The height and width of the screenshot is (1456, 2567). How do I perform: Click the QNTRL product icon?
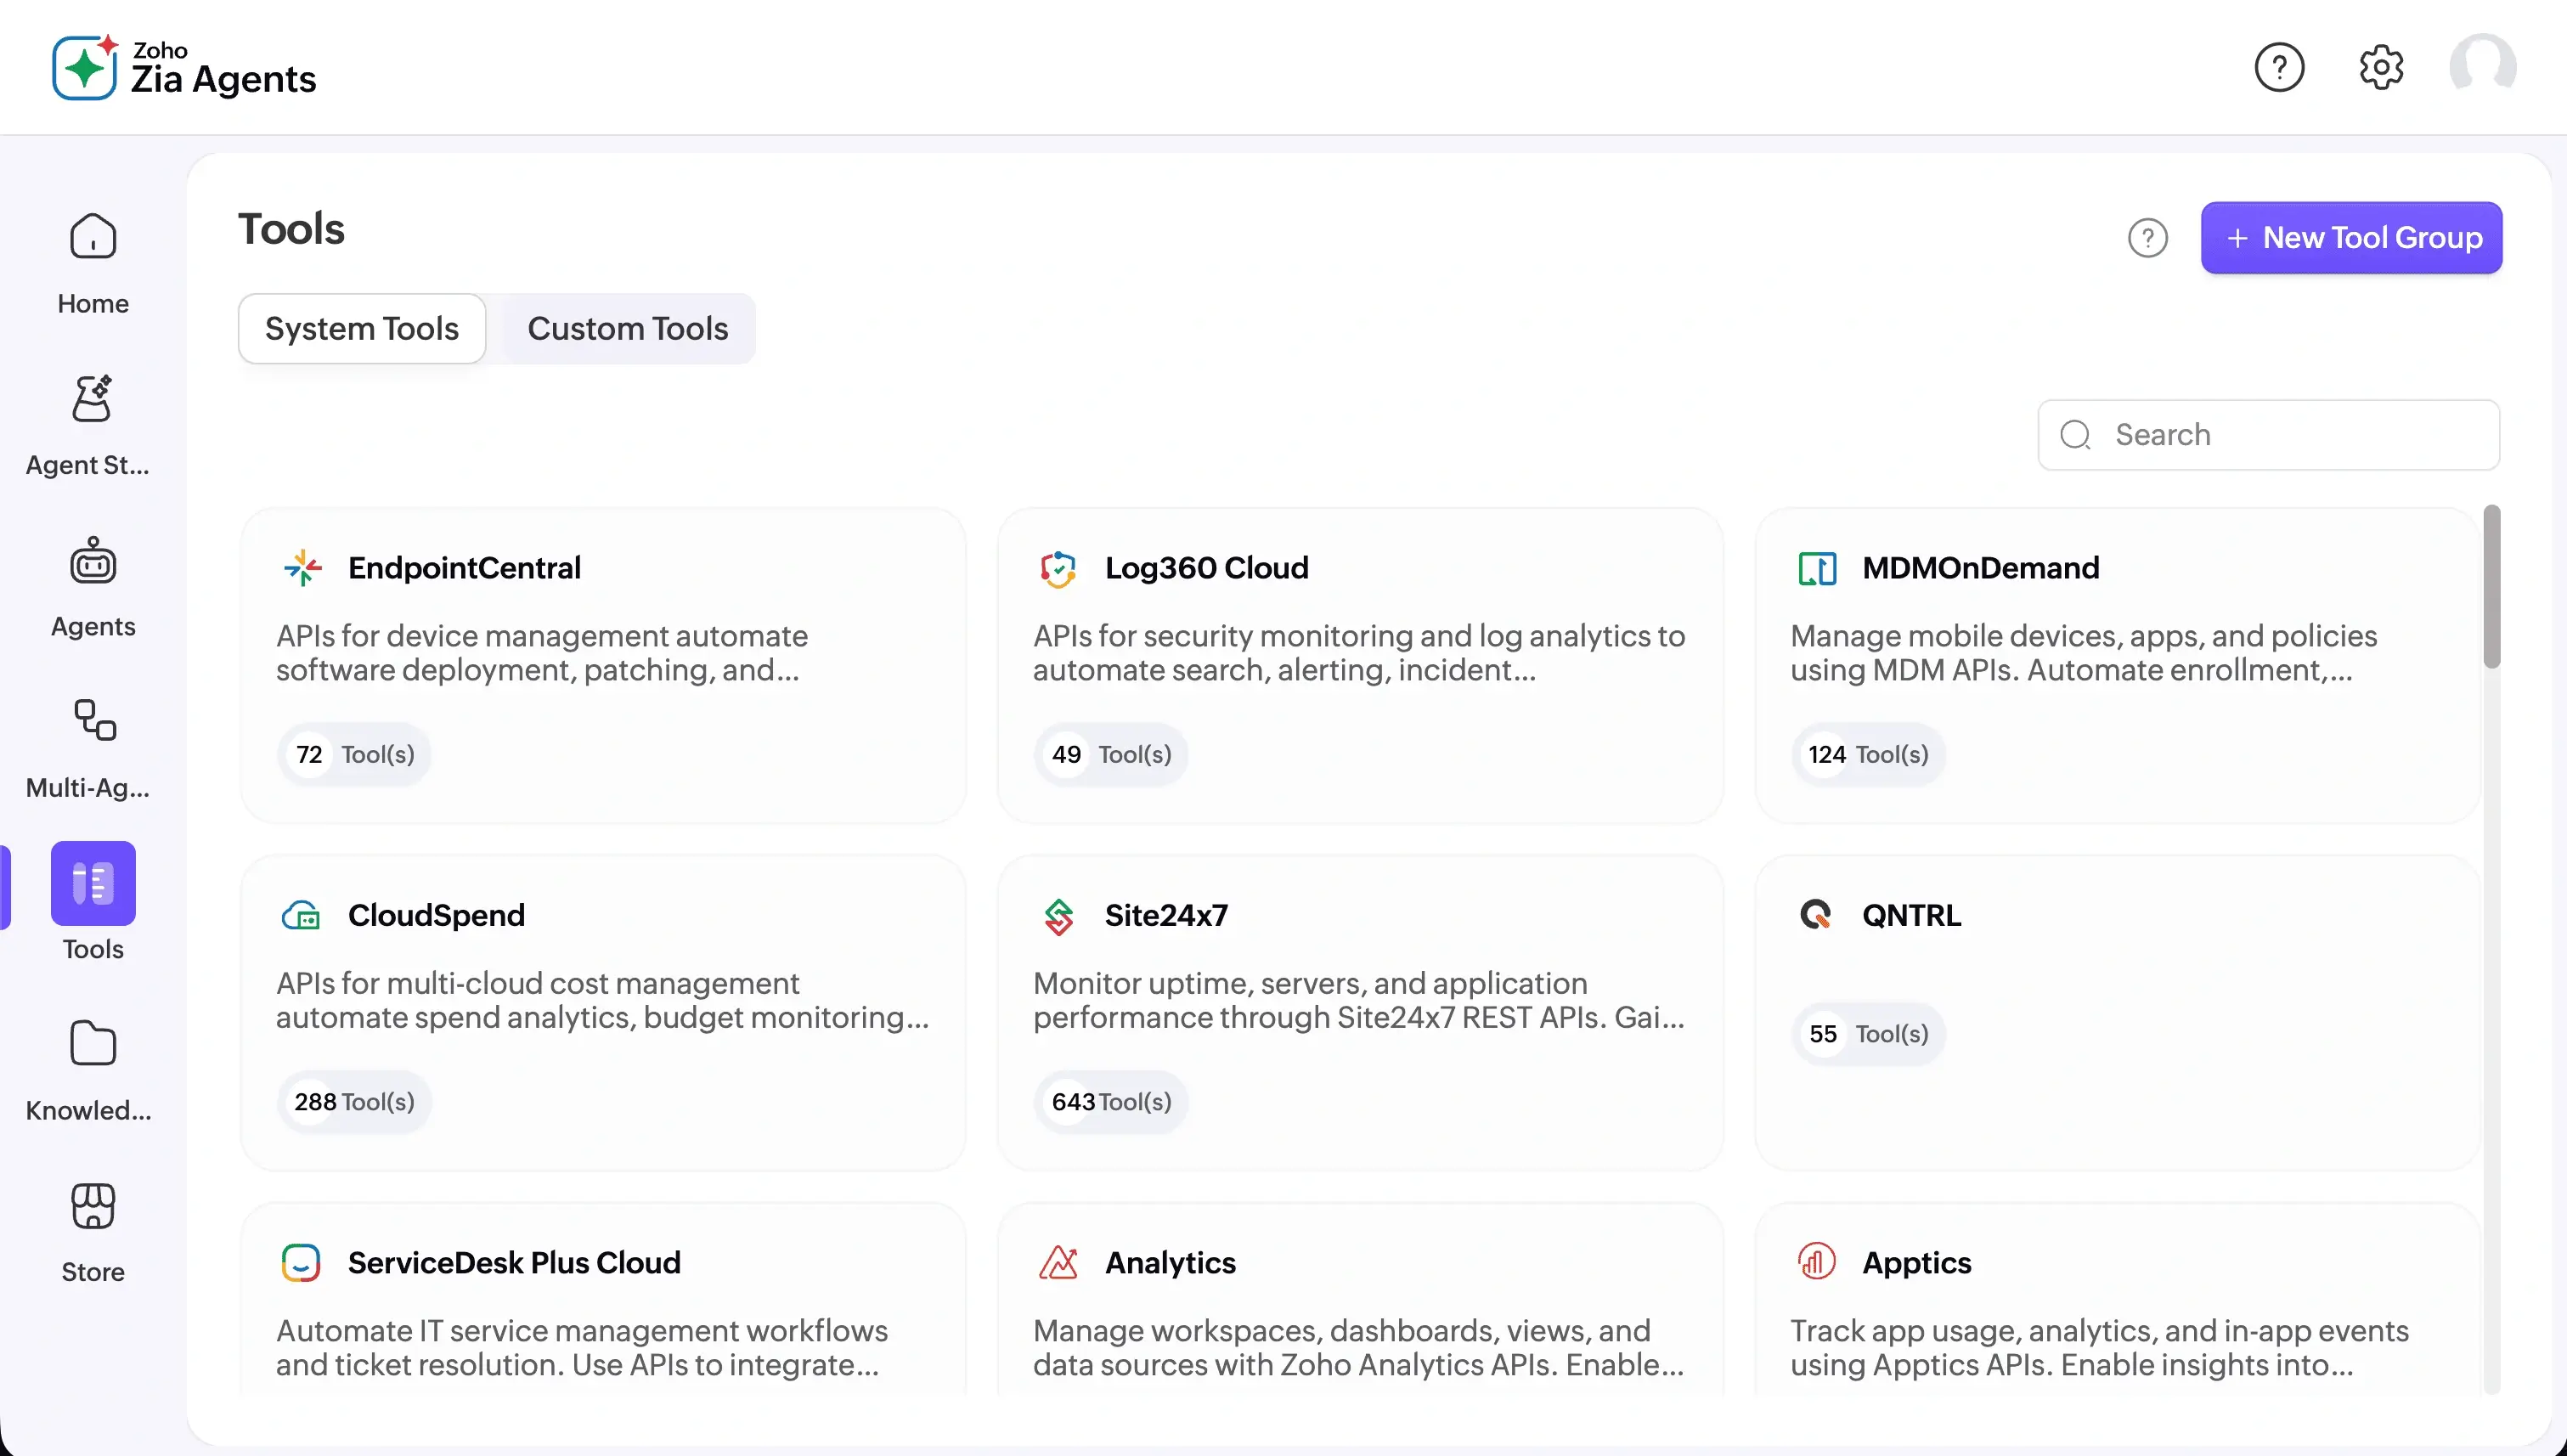point(1816,915)
